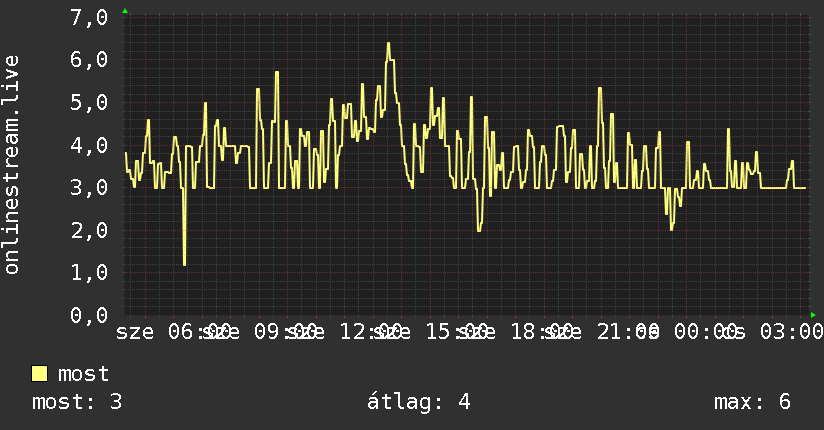824x430 pixels.
Task: Click the 'onlinestream.live' vertical axis title
Action: click(x=11, y=165)
